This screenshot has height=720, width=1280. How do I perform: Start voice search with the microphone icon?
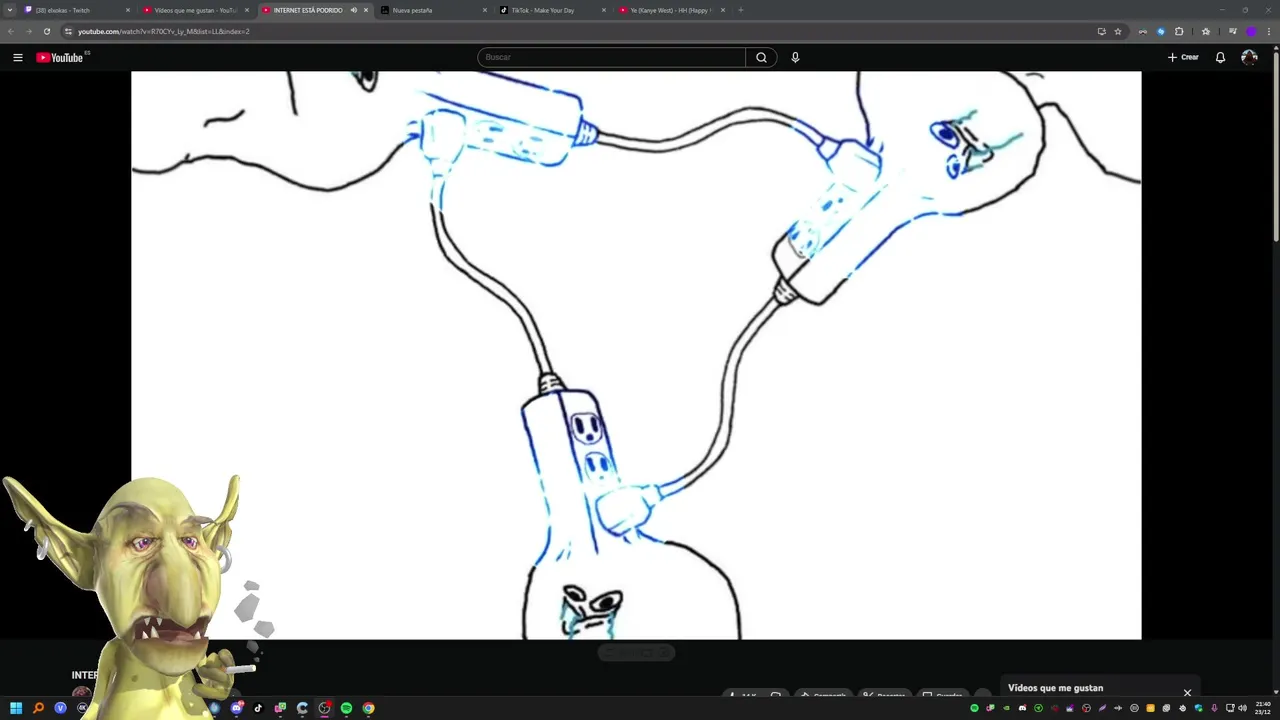795,57
